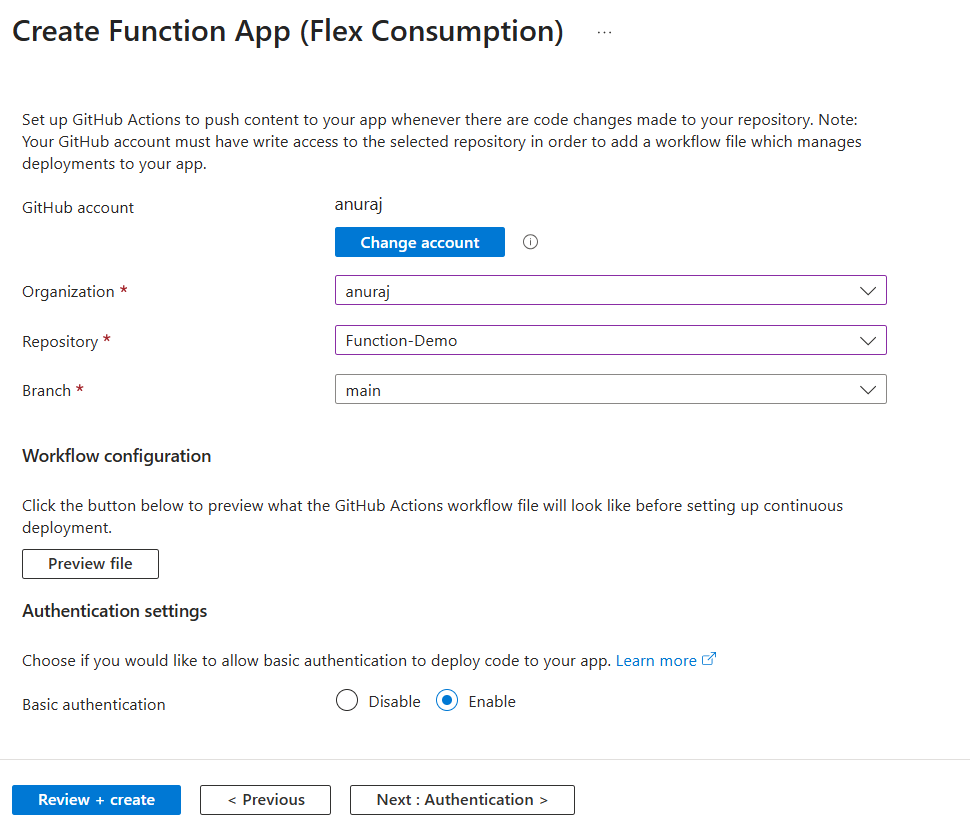Click the info icon beside Change account
Viewport: 970px width, 822px height.
[530, 242]
